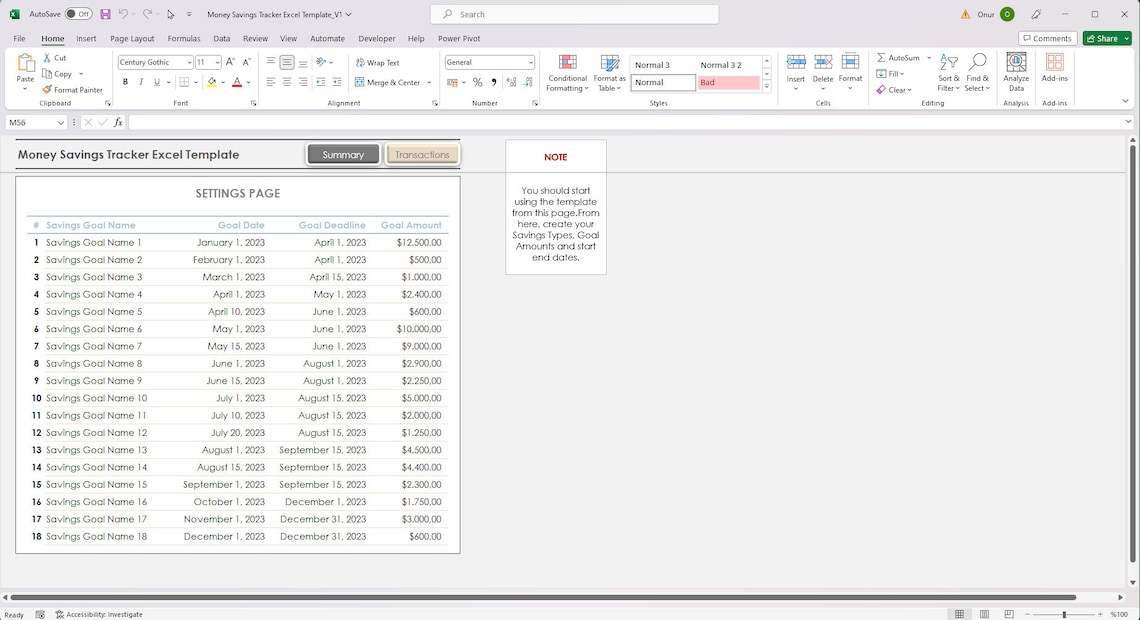Open the Fill Color dropdown arrow
Image resolution: width=1140 pixels, height=620 pixels.
(x=222, y=82)
